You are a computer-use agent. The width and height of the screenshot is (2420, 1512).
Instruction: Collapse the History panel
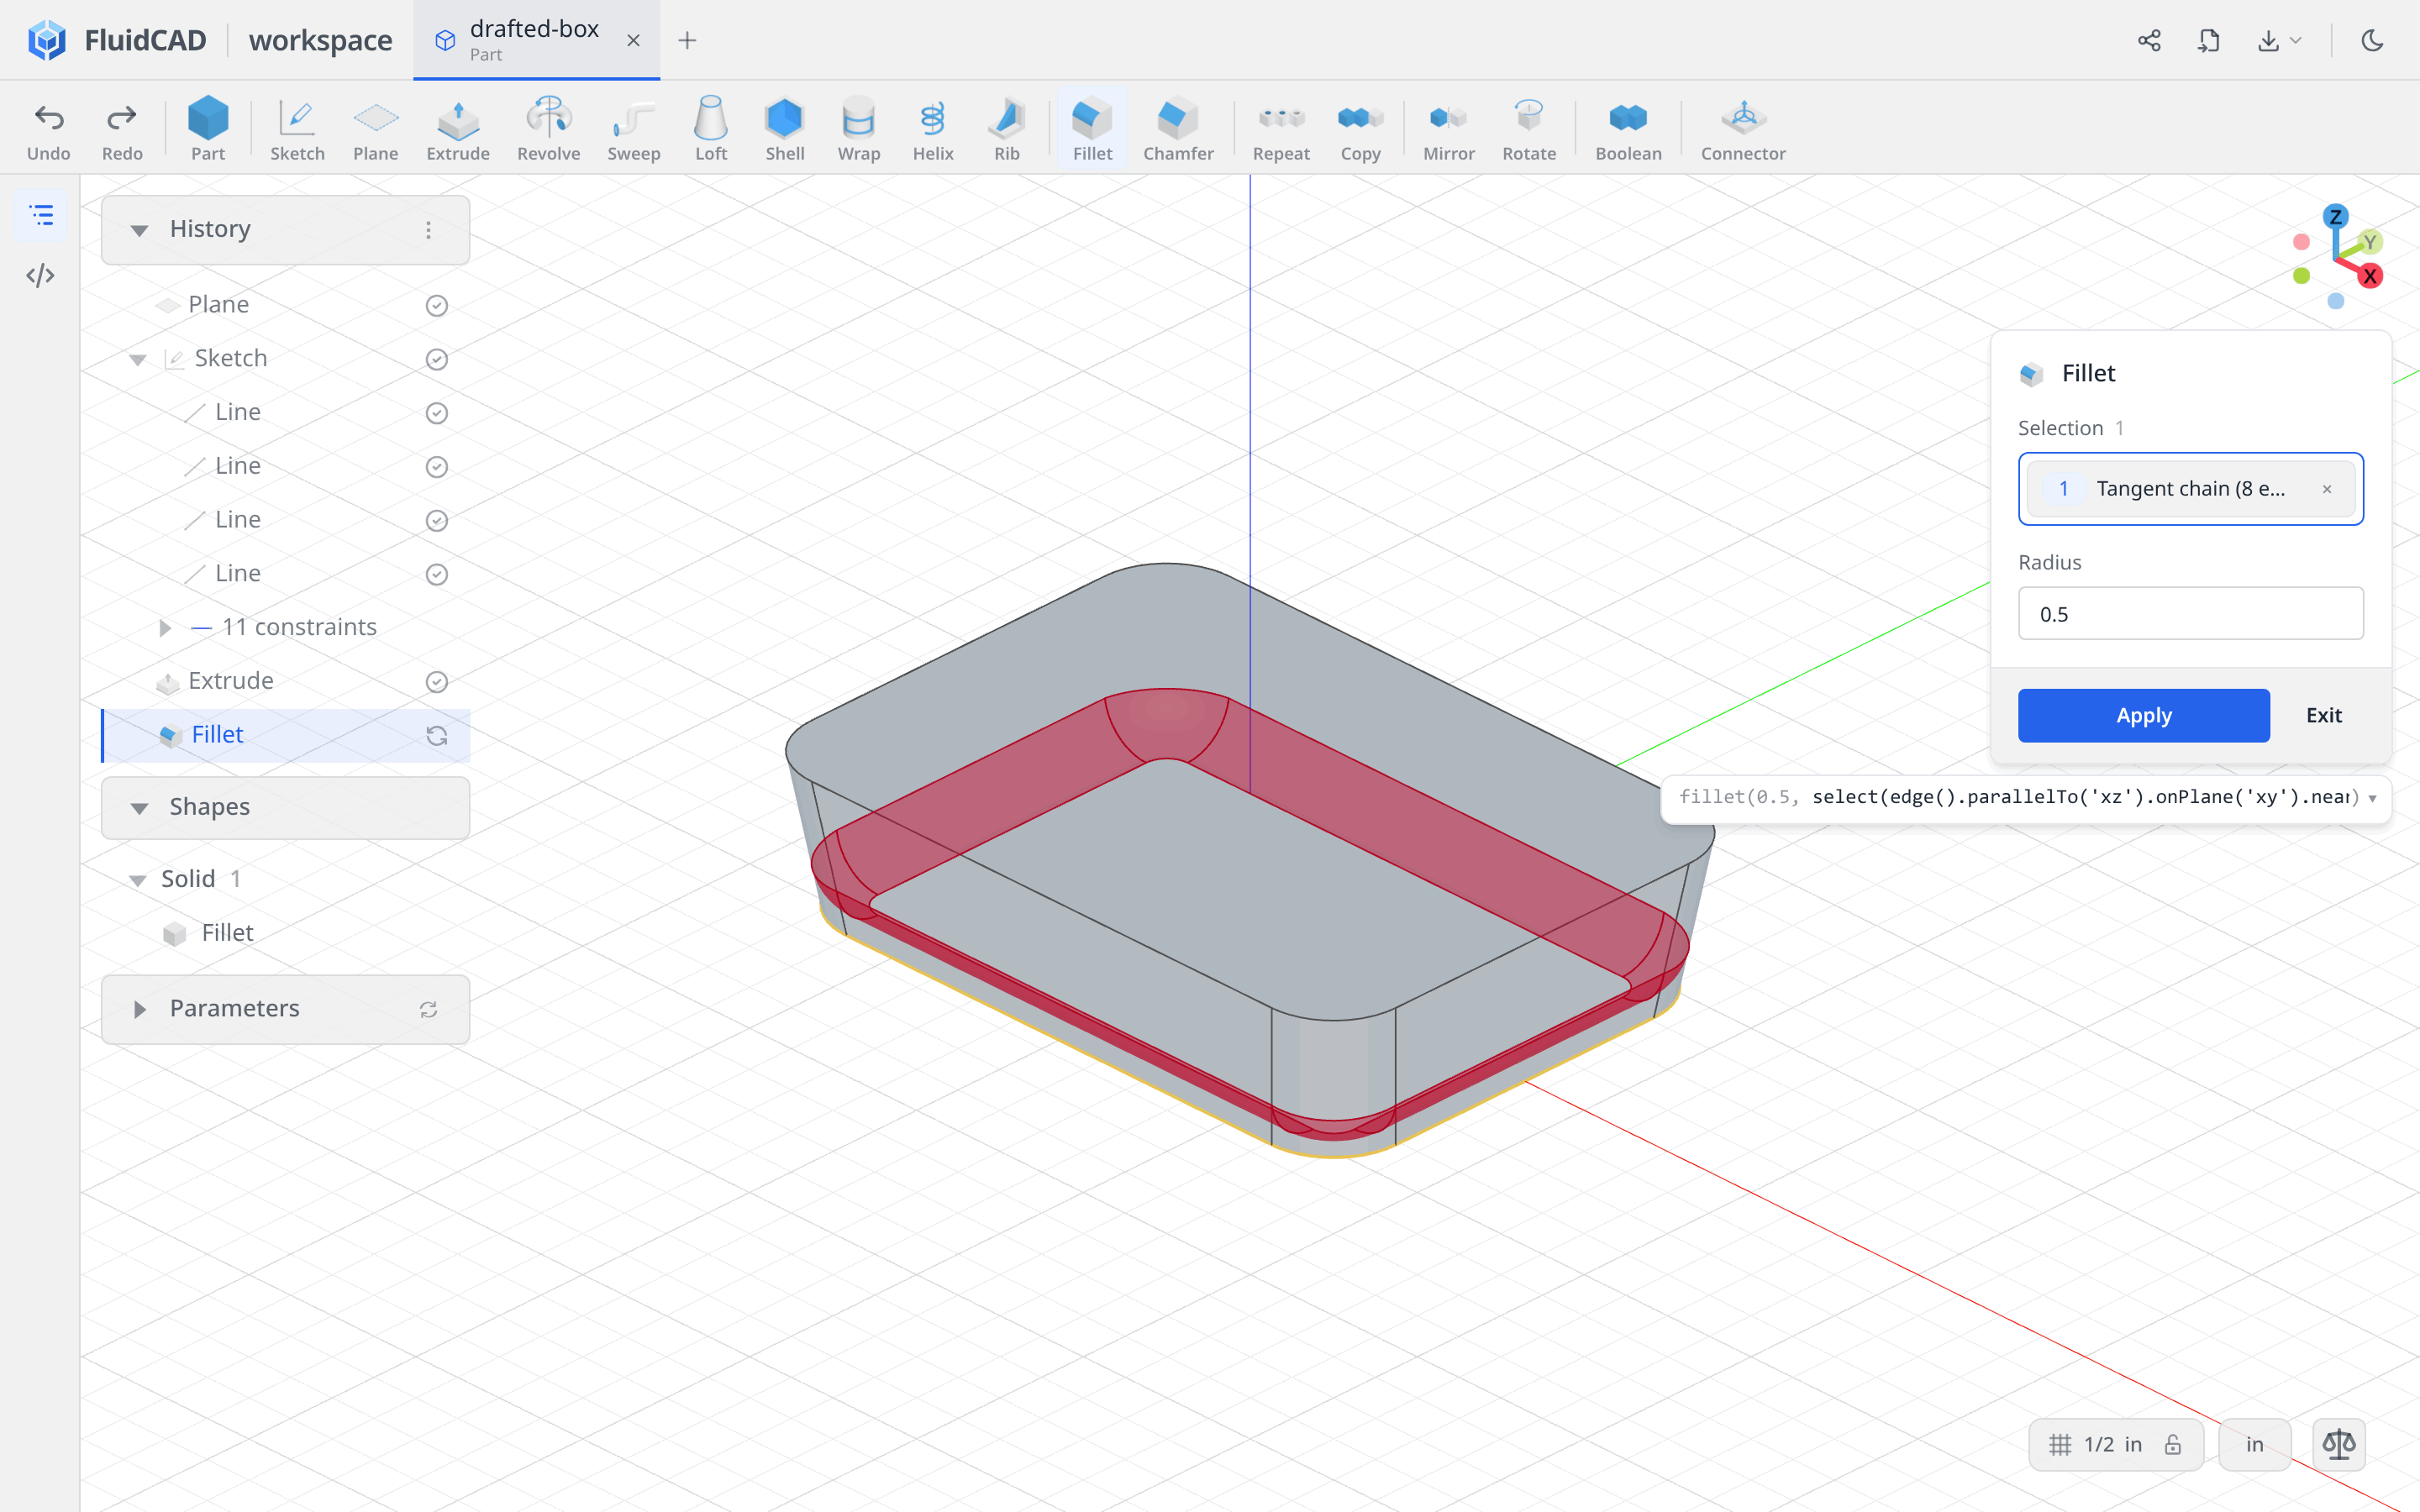(139, 230)
